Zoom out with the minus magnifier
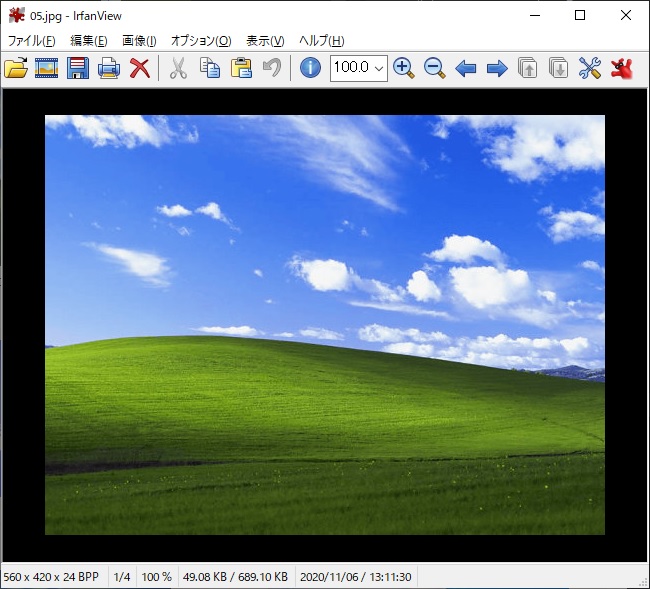 (434, 68)
